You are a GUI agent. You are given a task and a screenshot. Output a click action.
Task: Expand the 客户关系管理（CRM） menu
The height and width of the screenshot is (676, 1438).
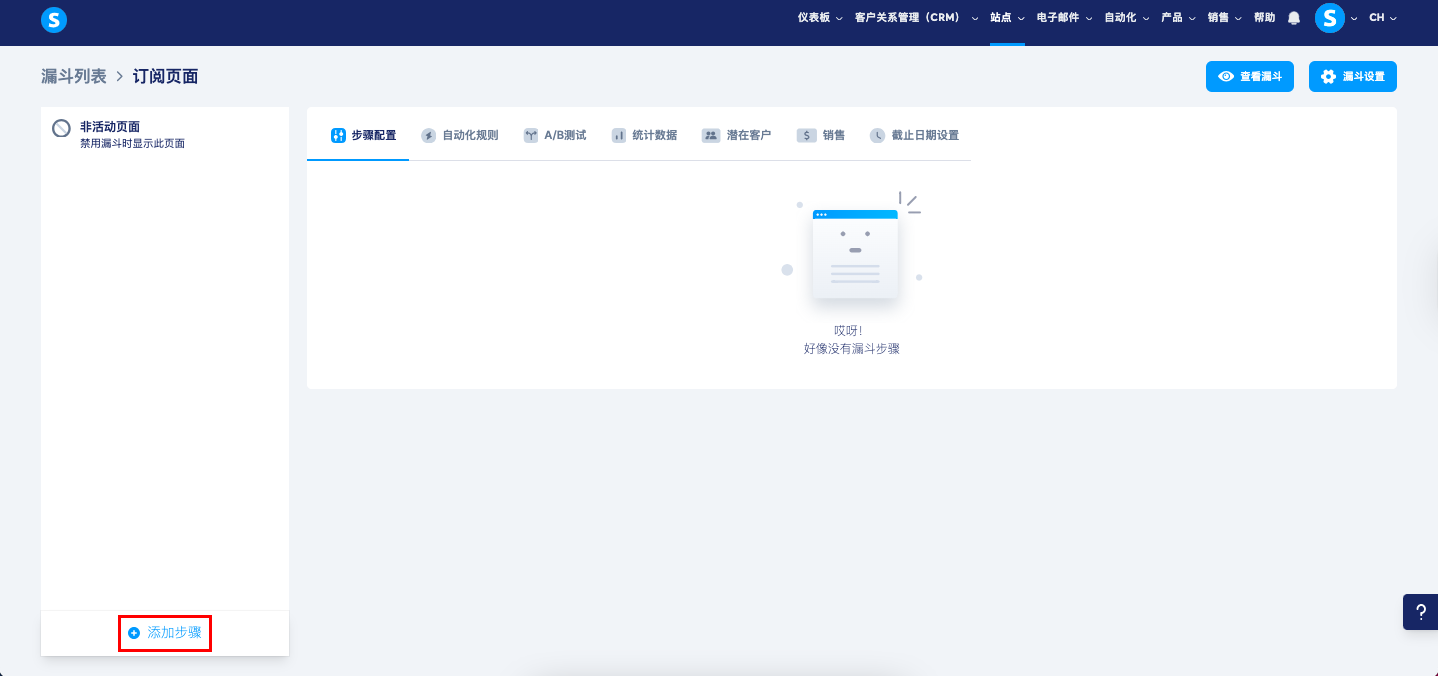click(917, 18)
